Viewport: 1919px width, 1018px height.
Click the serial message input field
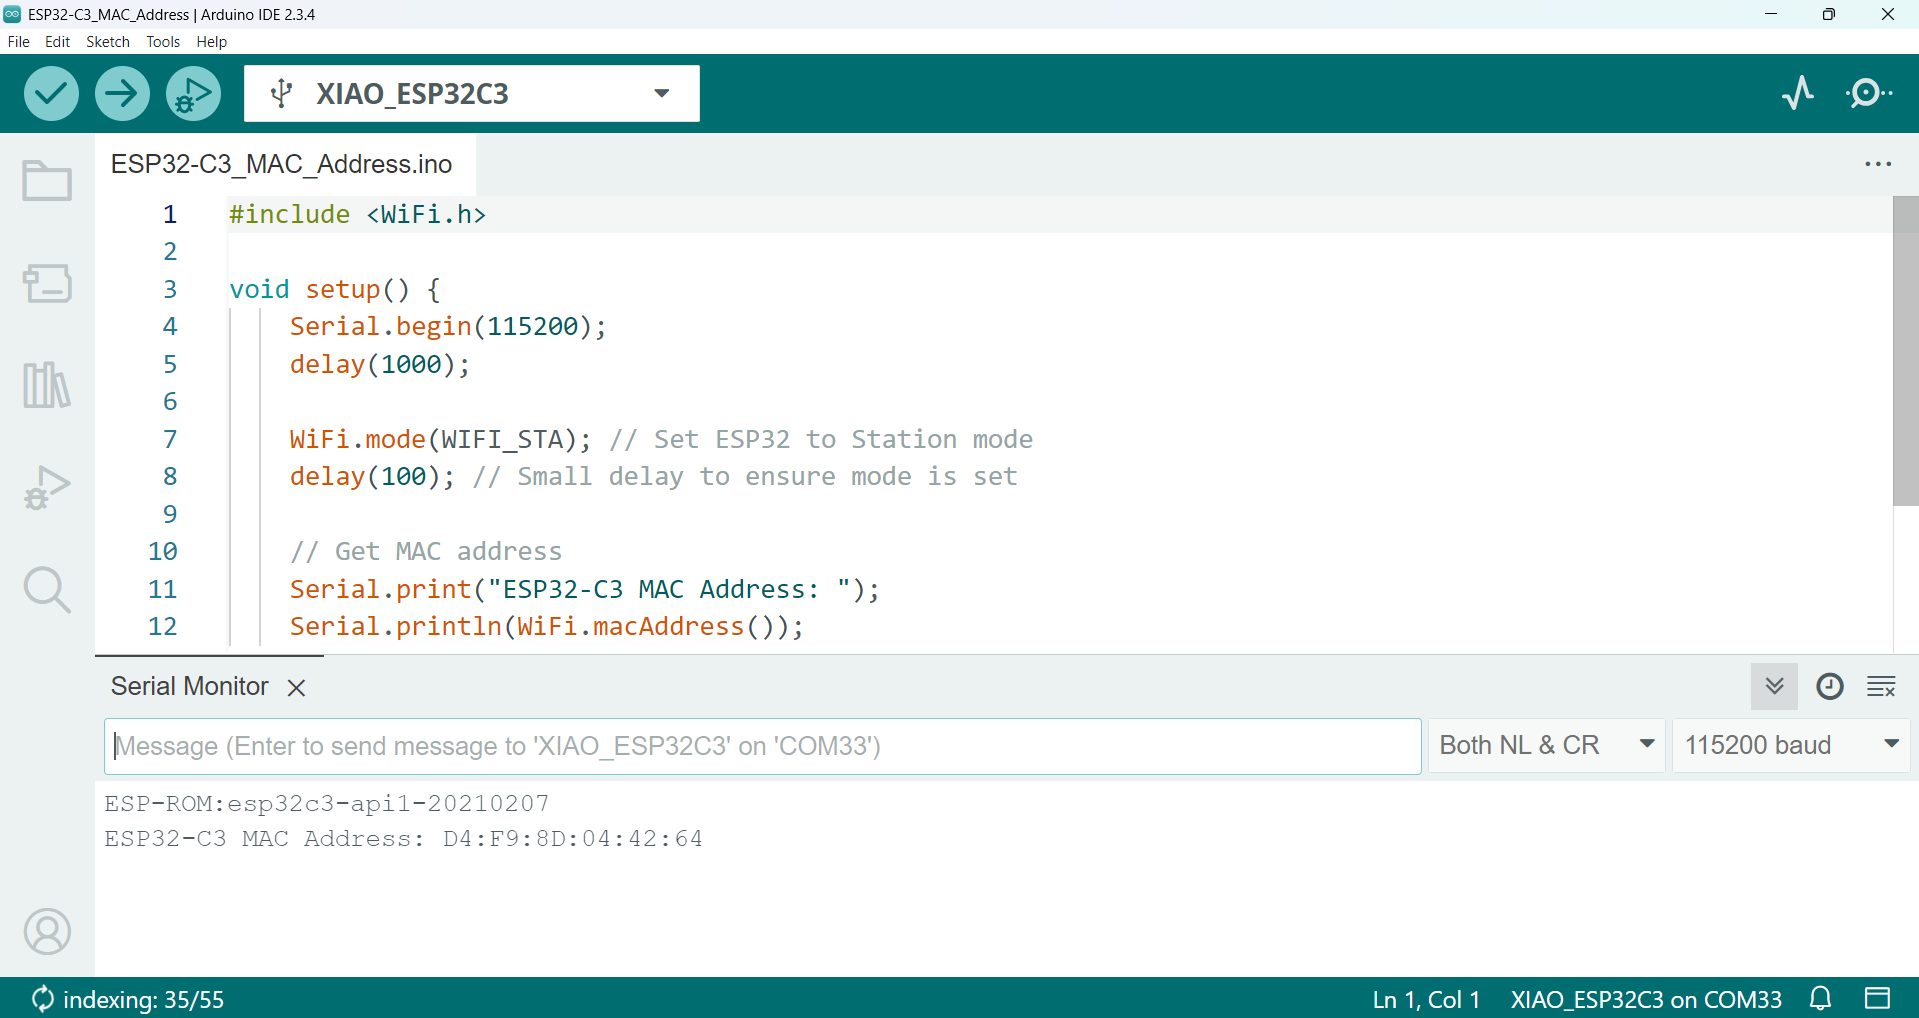pyautogui.click(x=762, y=746)
